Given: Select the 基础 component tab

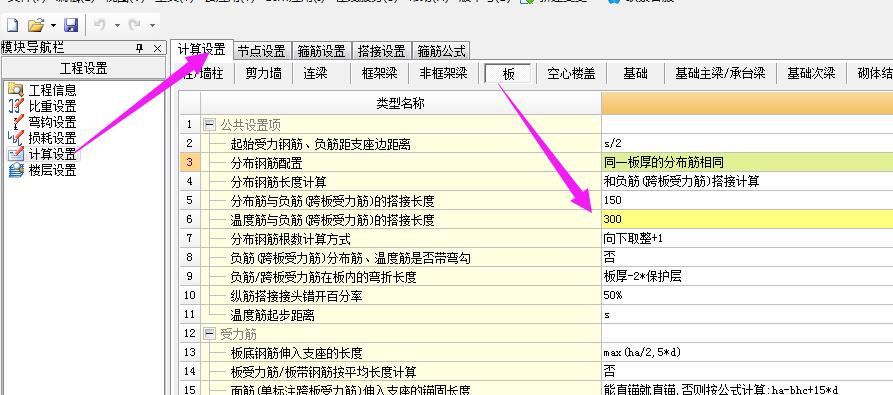Looking at the screenshot, I should tap(635, 73).
